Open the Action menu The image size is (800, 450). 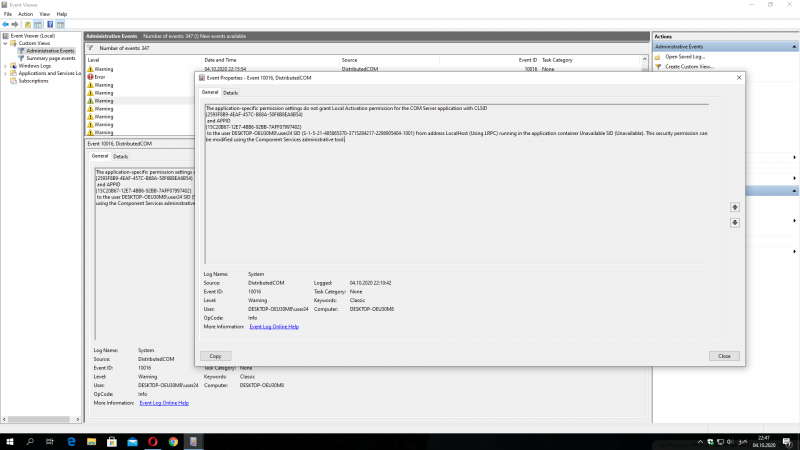click(25, 14)
